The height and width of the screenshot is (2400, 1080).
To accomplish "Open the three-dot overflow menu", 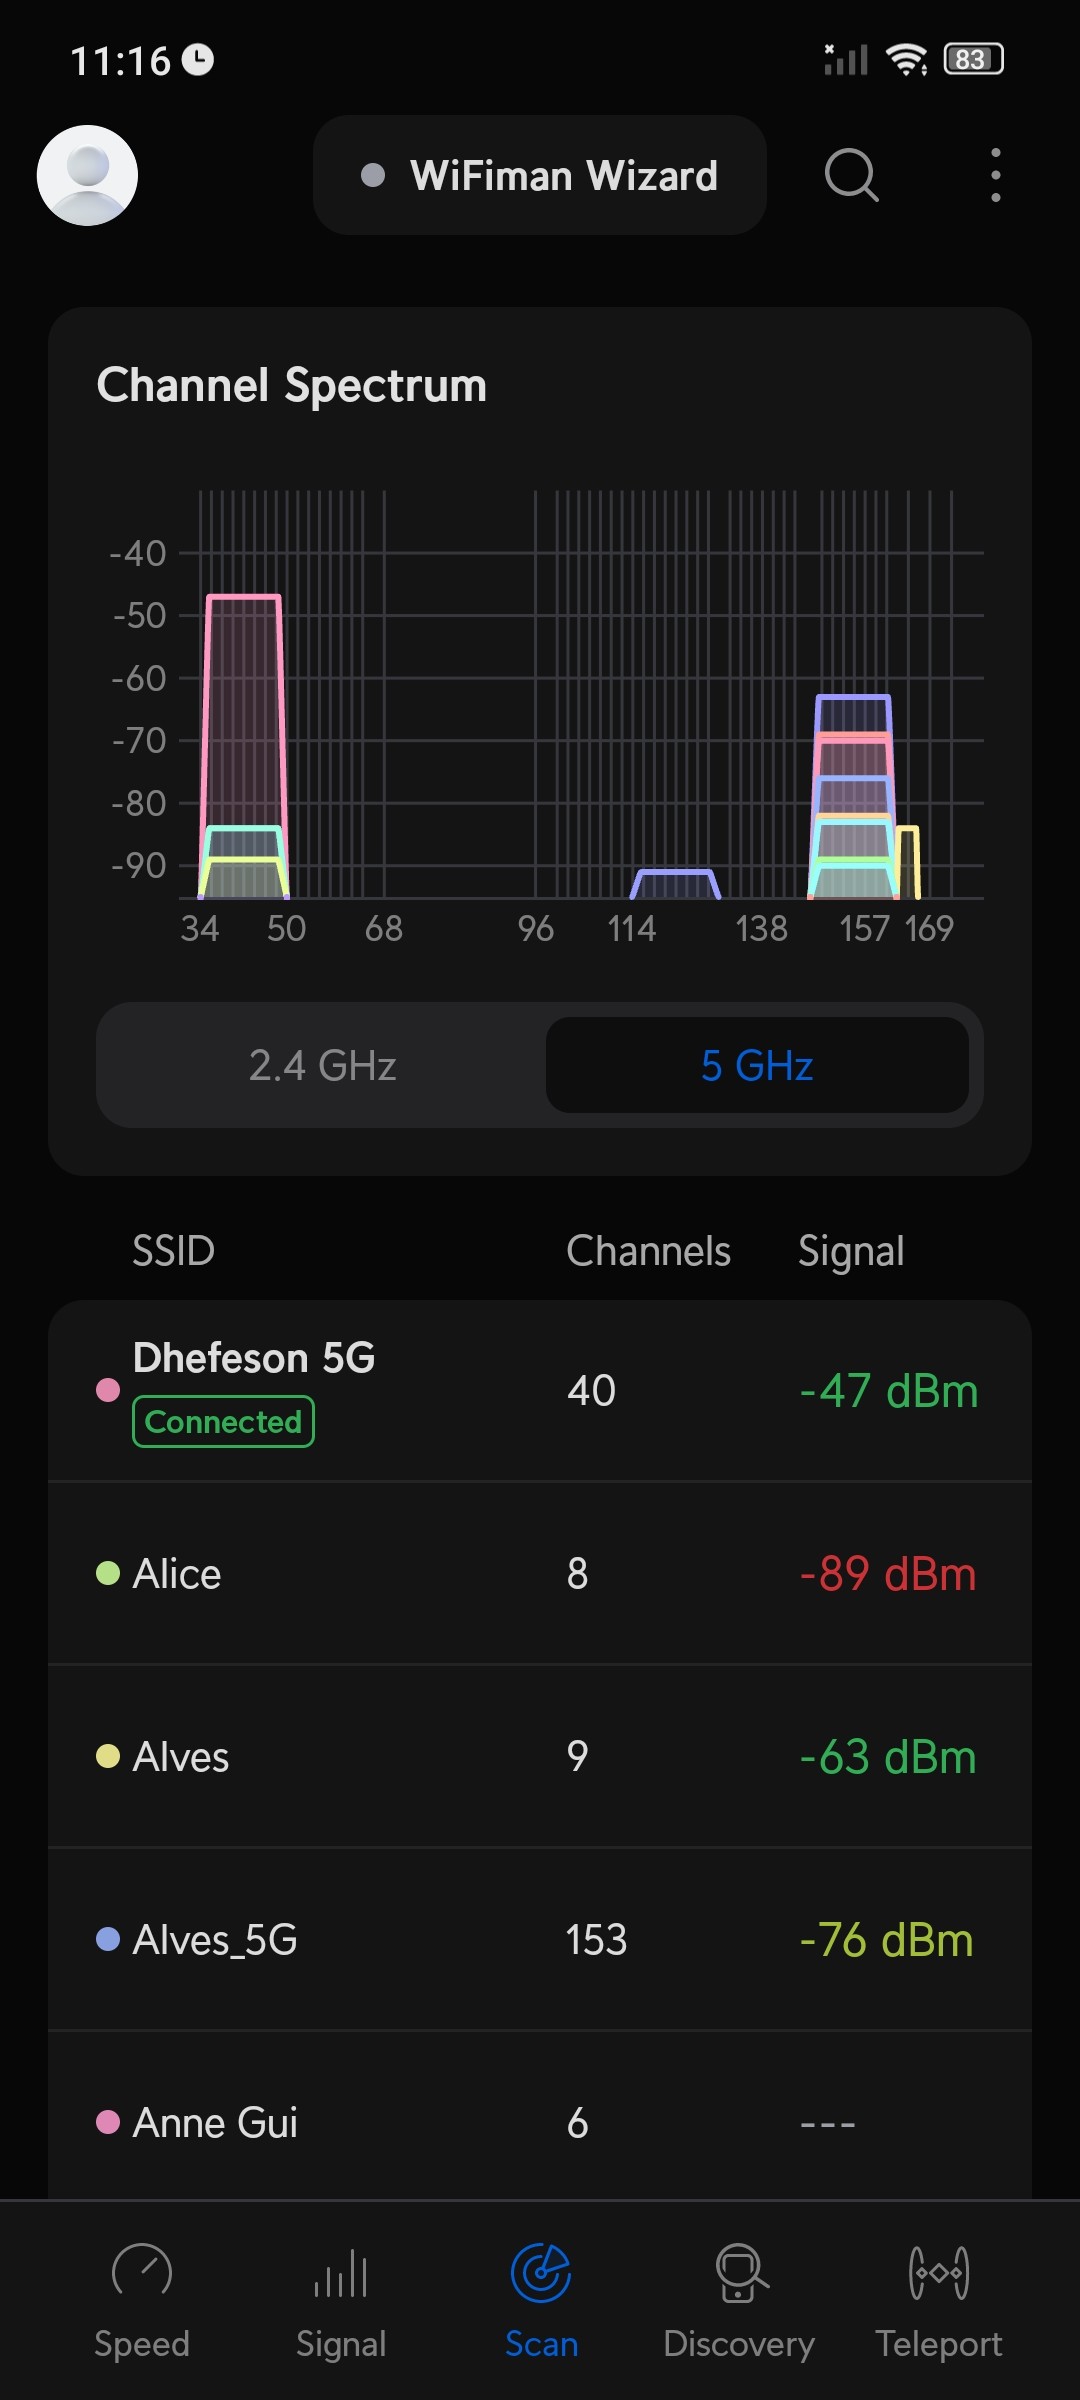I will point(995,176).
